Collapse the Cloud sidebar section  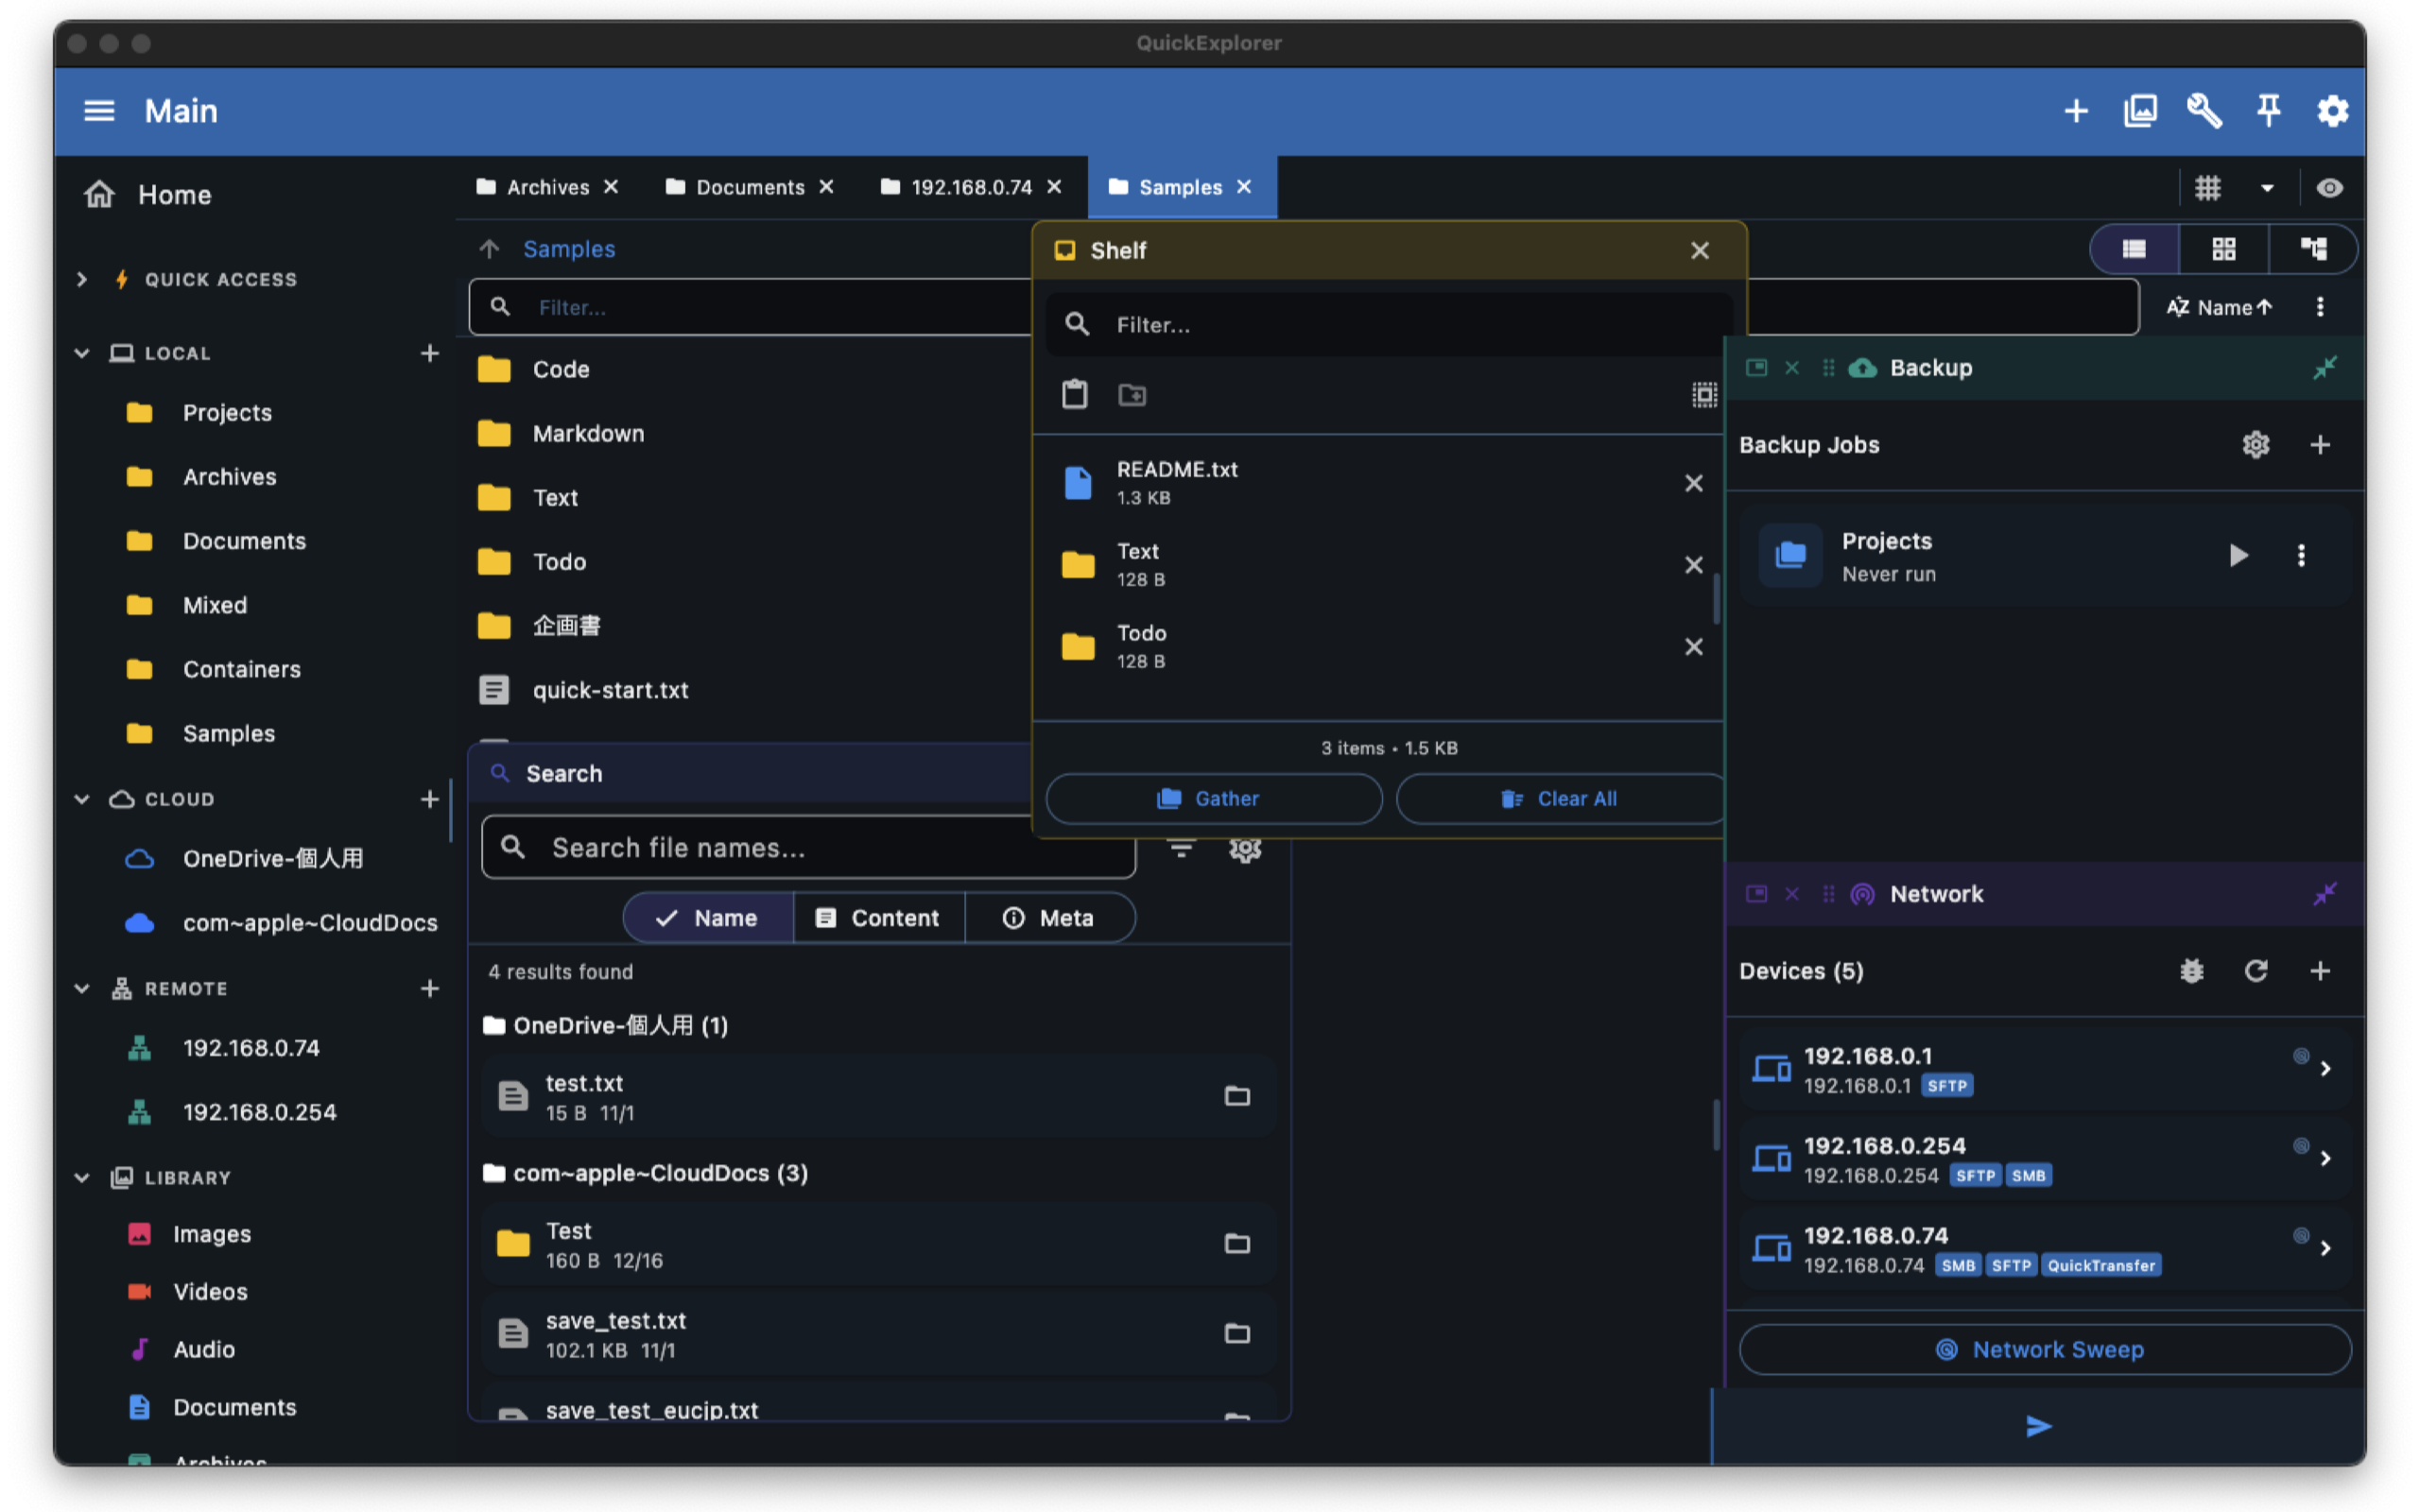click(82, 799)
